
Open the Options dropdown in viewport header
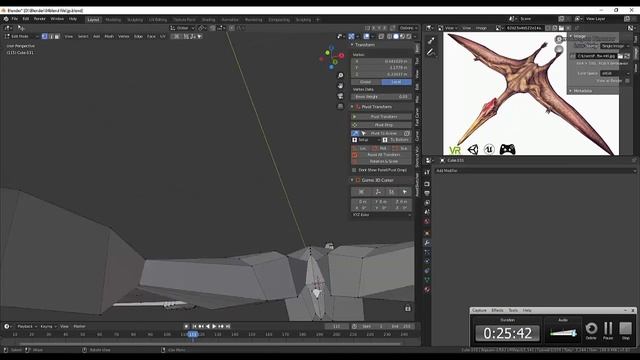click(x=408, y=28)
